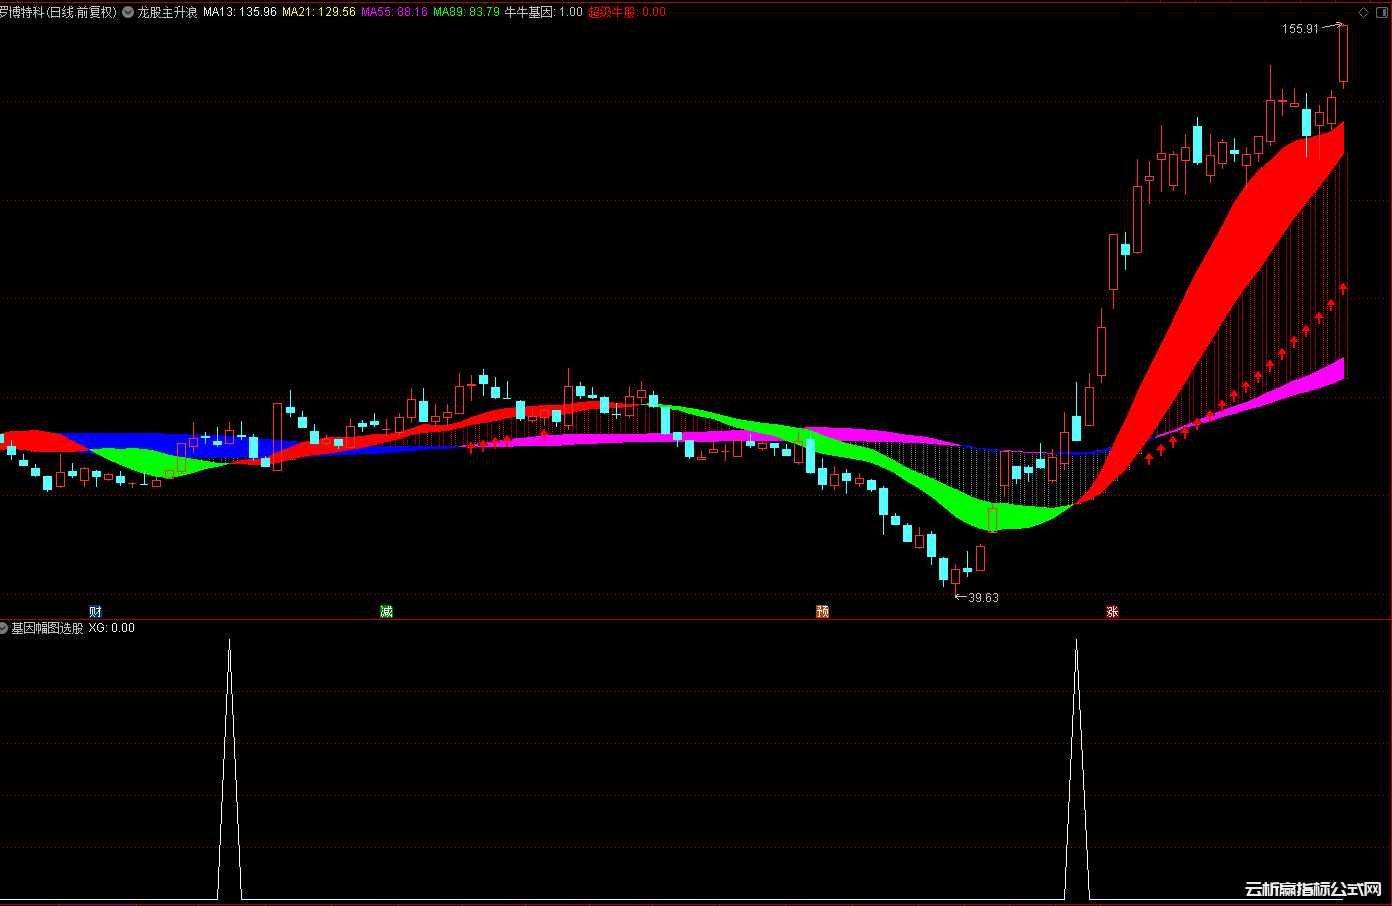
Task: Click the 财 event marker icon
Action: pyautogui.click(x=95, y=611)
